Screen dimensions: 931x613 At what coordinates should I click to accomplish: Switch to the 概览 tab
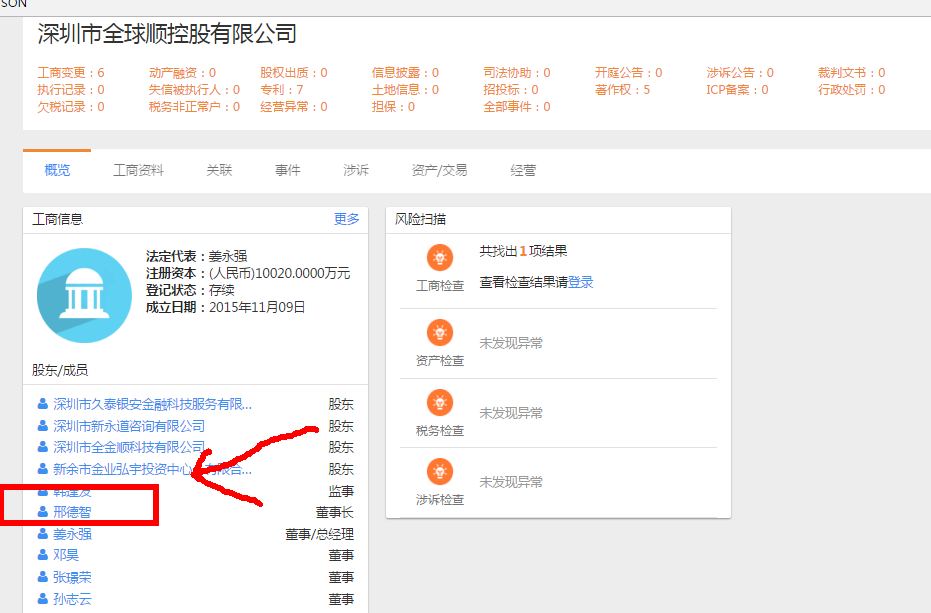(57, 170)
